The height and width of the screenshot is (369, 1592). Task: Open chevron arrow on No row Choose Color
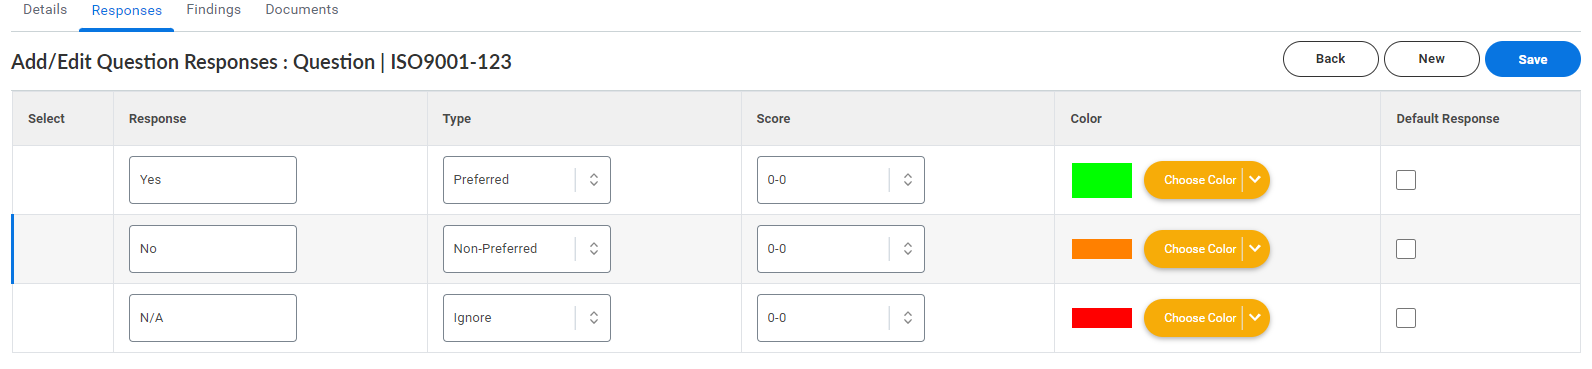(1255, 249)
